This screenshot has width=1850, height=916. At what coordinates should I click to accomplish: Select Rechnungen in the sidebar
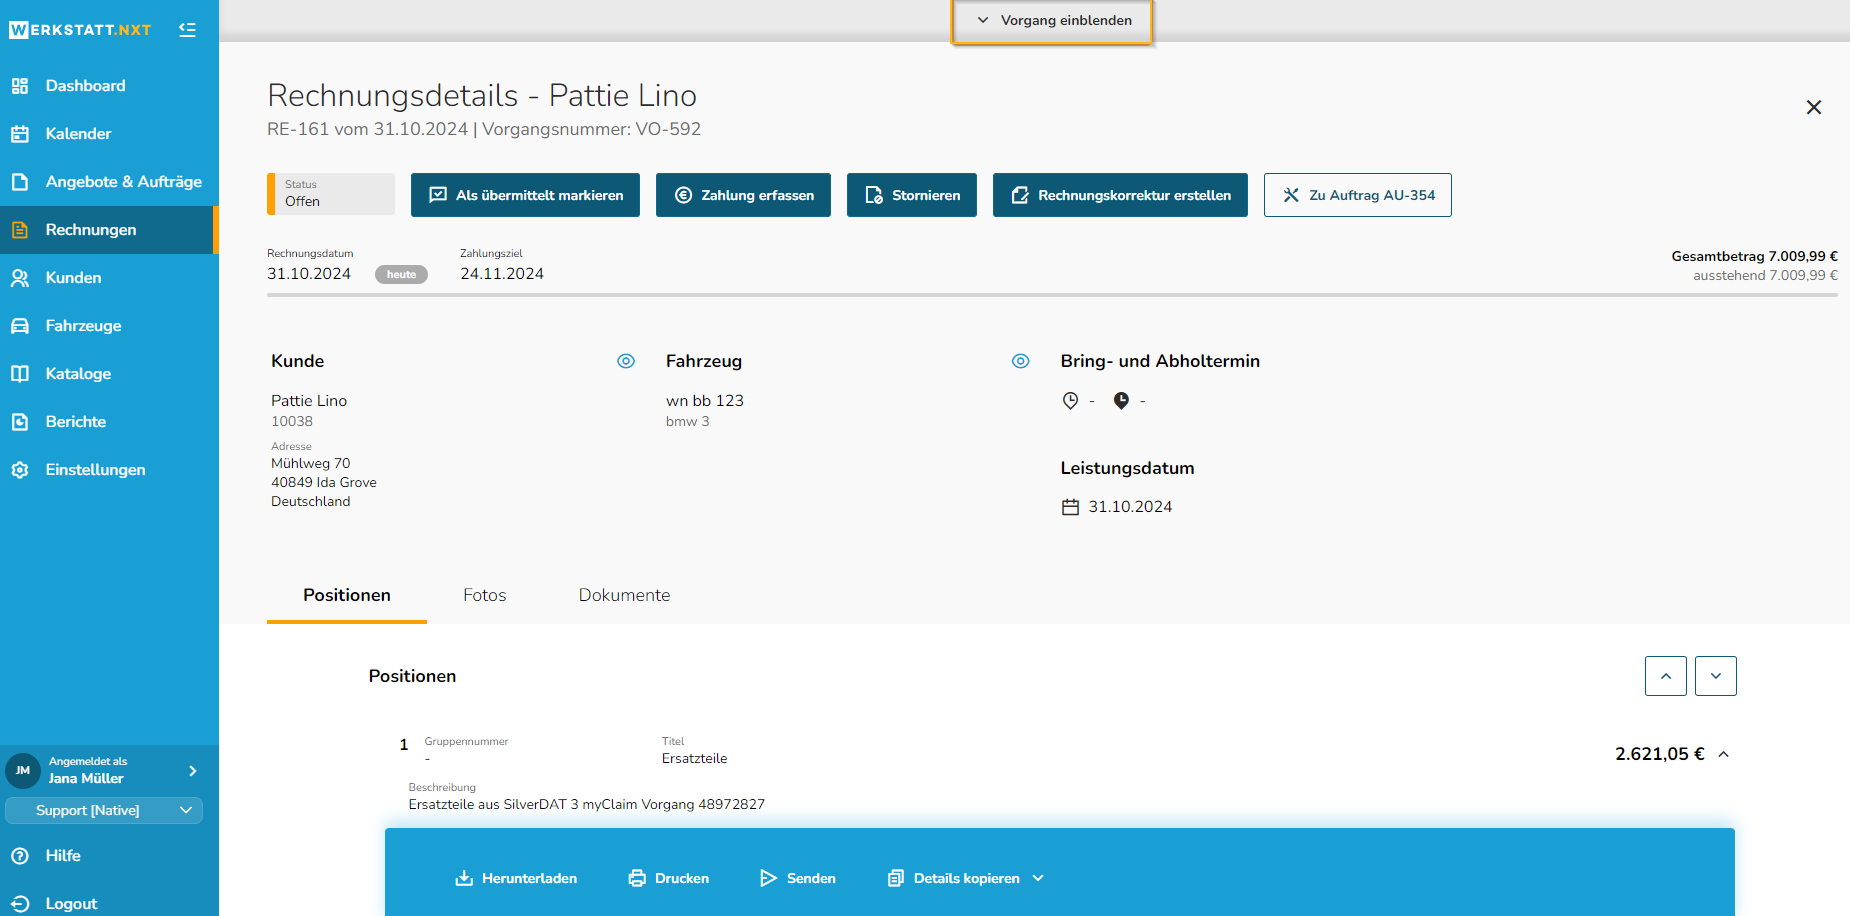click(109, 230)
